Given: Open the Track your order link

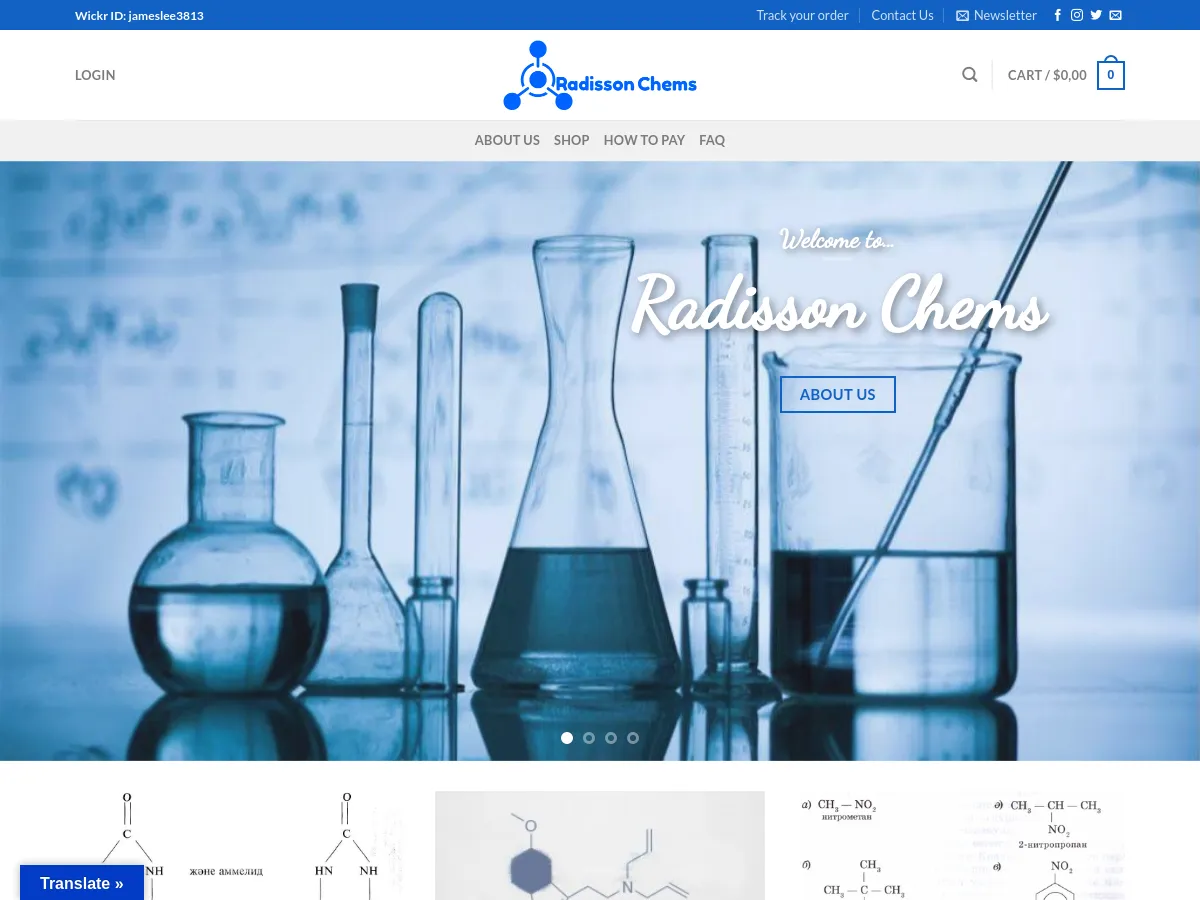Looking at the screenshot, I should coord(802,15).
